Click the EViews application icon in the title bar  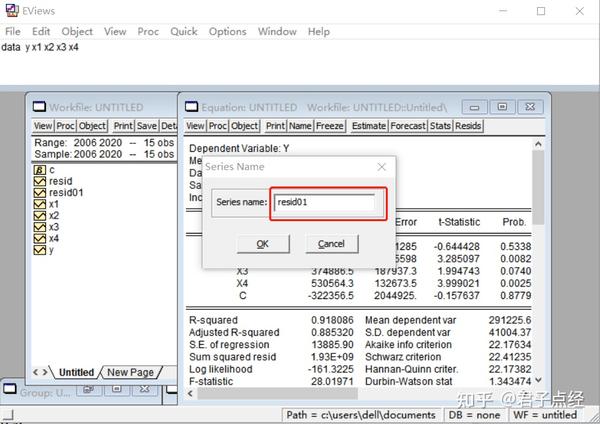(x=12, y=10)
